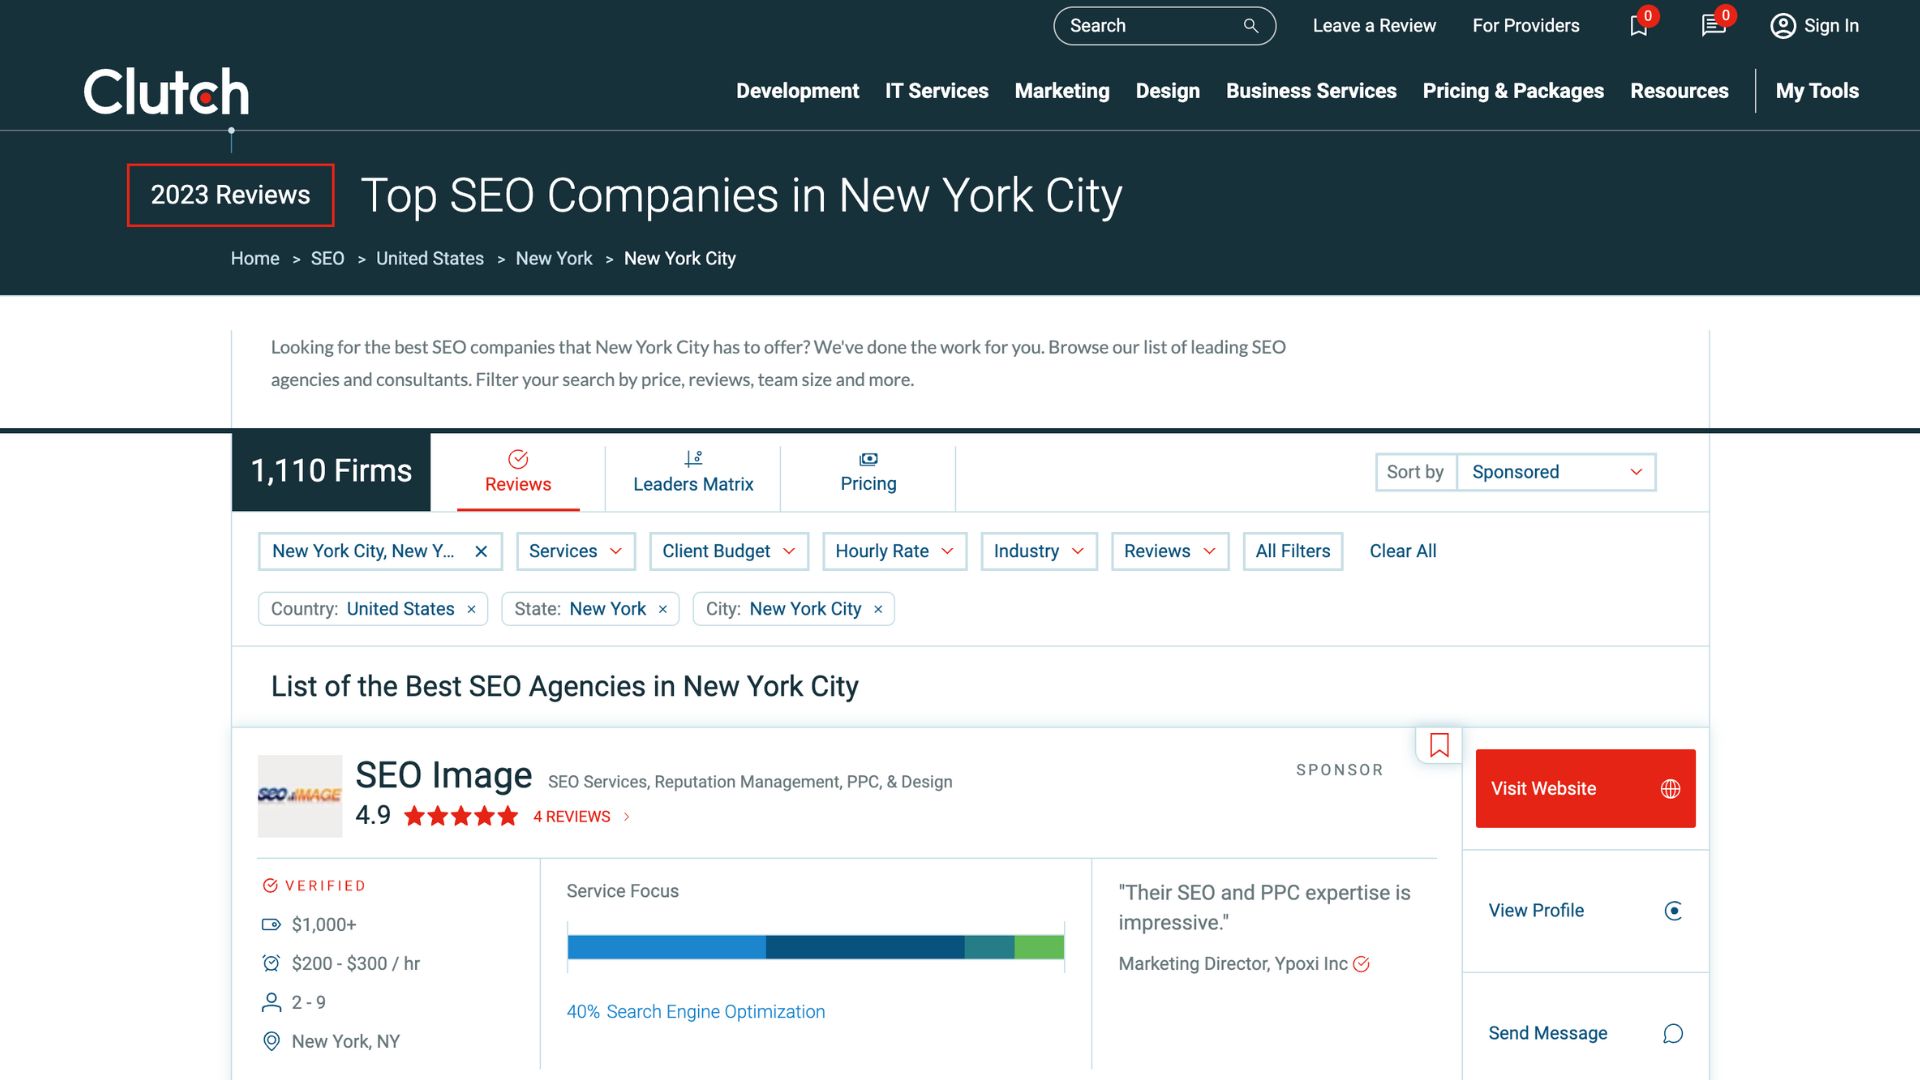Open the bookmarks icon in header
This screenshot has height=1080, width=1920.
click(1638, 26)
